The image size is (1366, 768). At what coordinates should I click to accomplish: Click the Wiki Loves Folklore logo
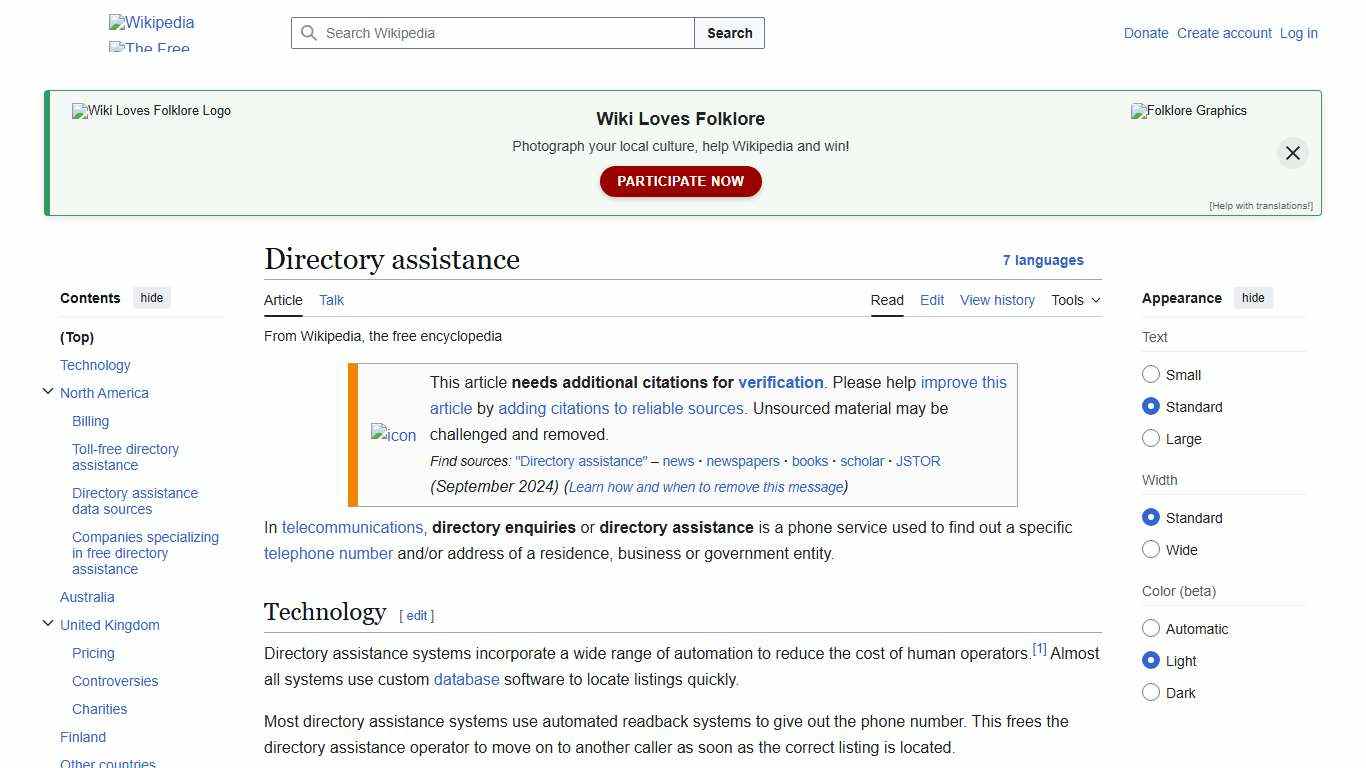[150, 111]
